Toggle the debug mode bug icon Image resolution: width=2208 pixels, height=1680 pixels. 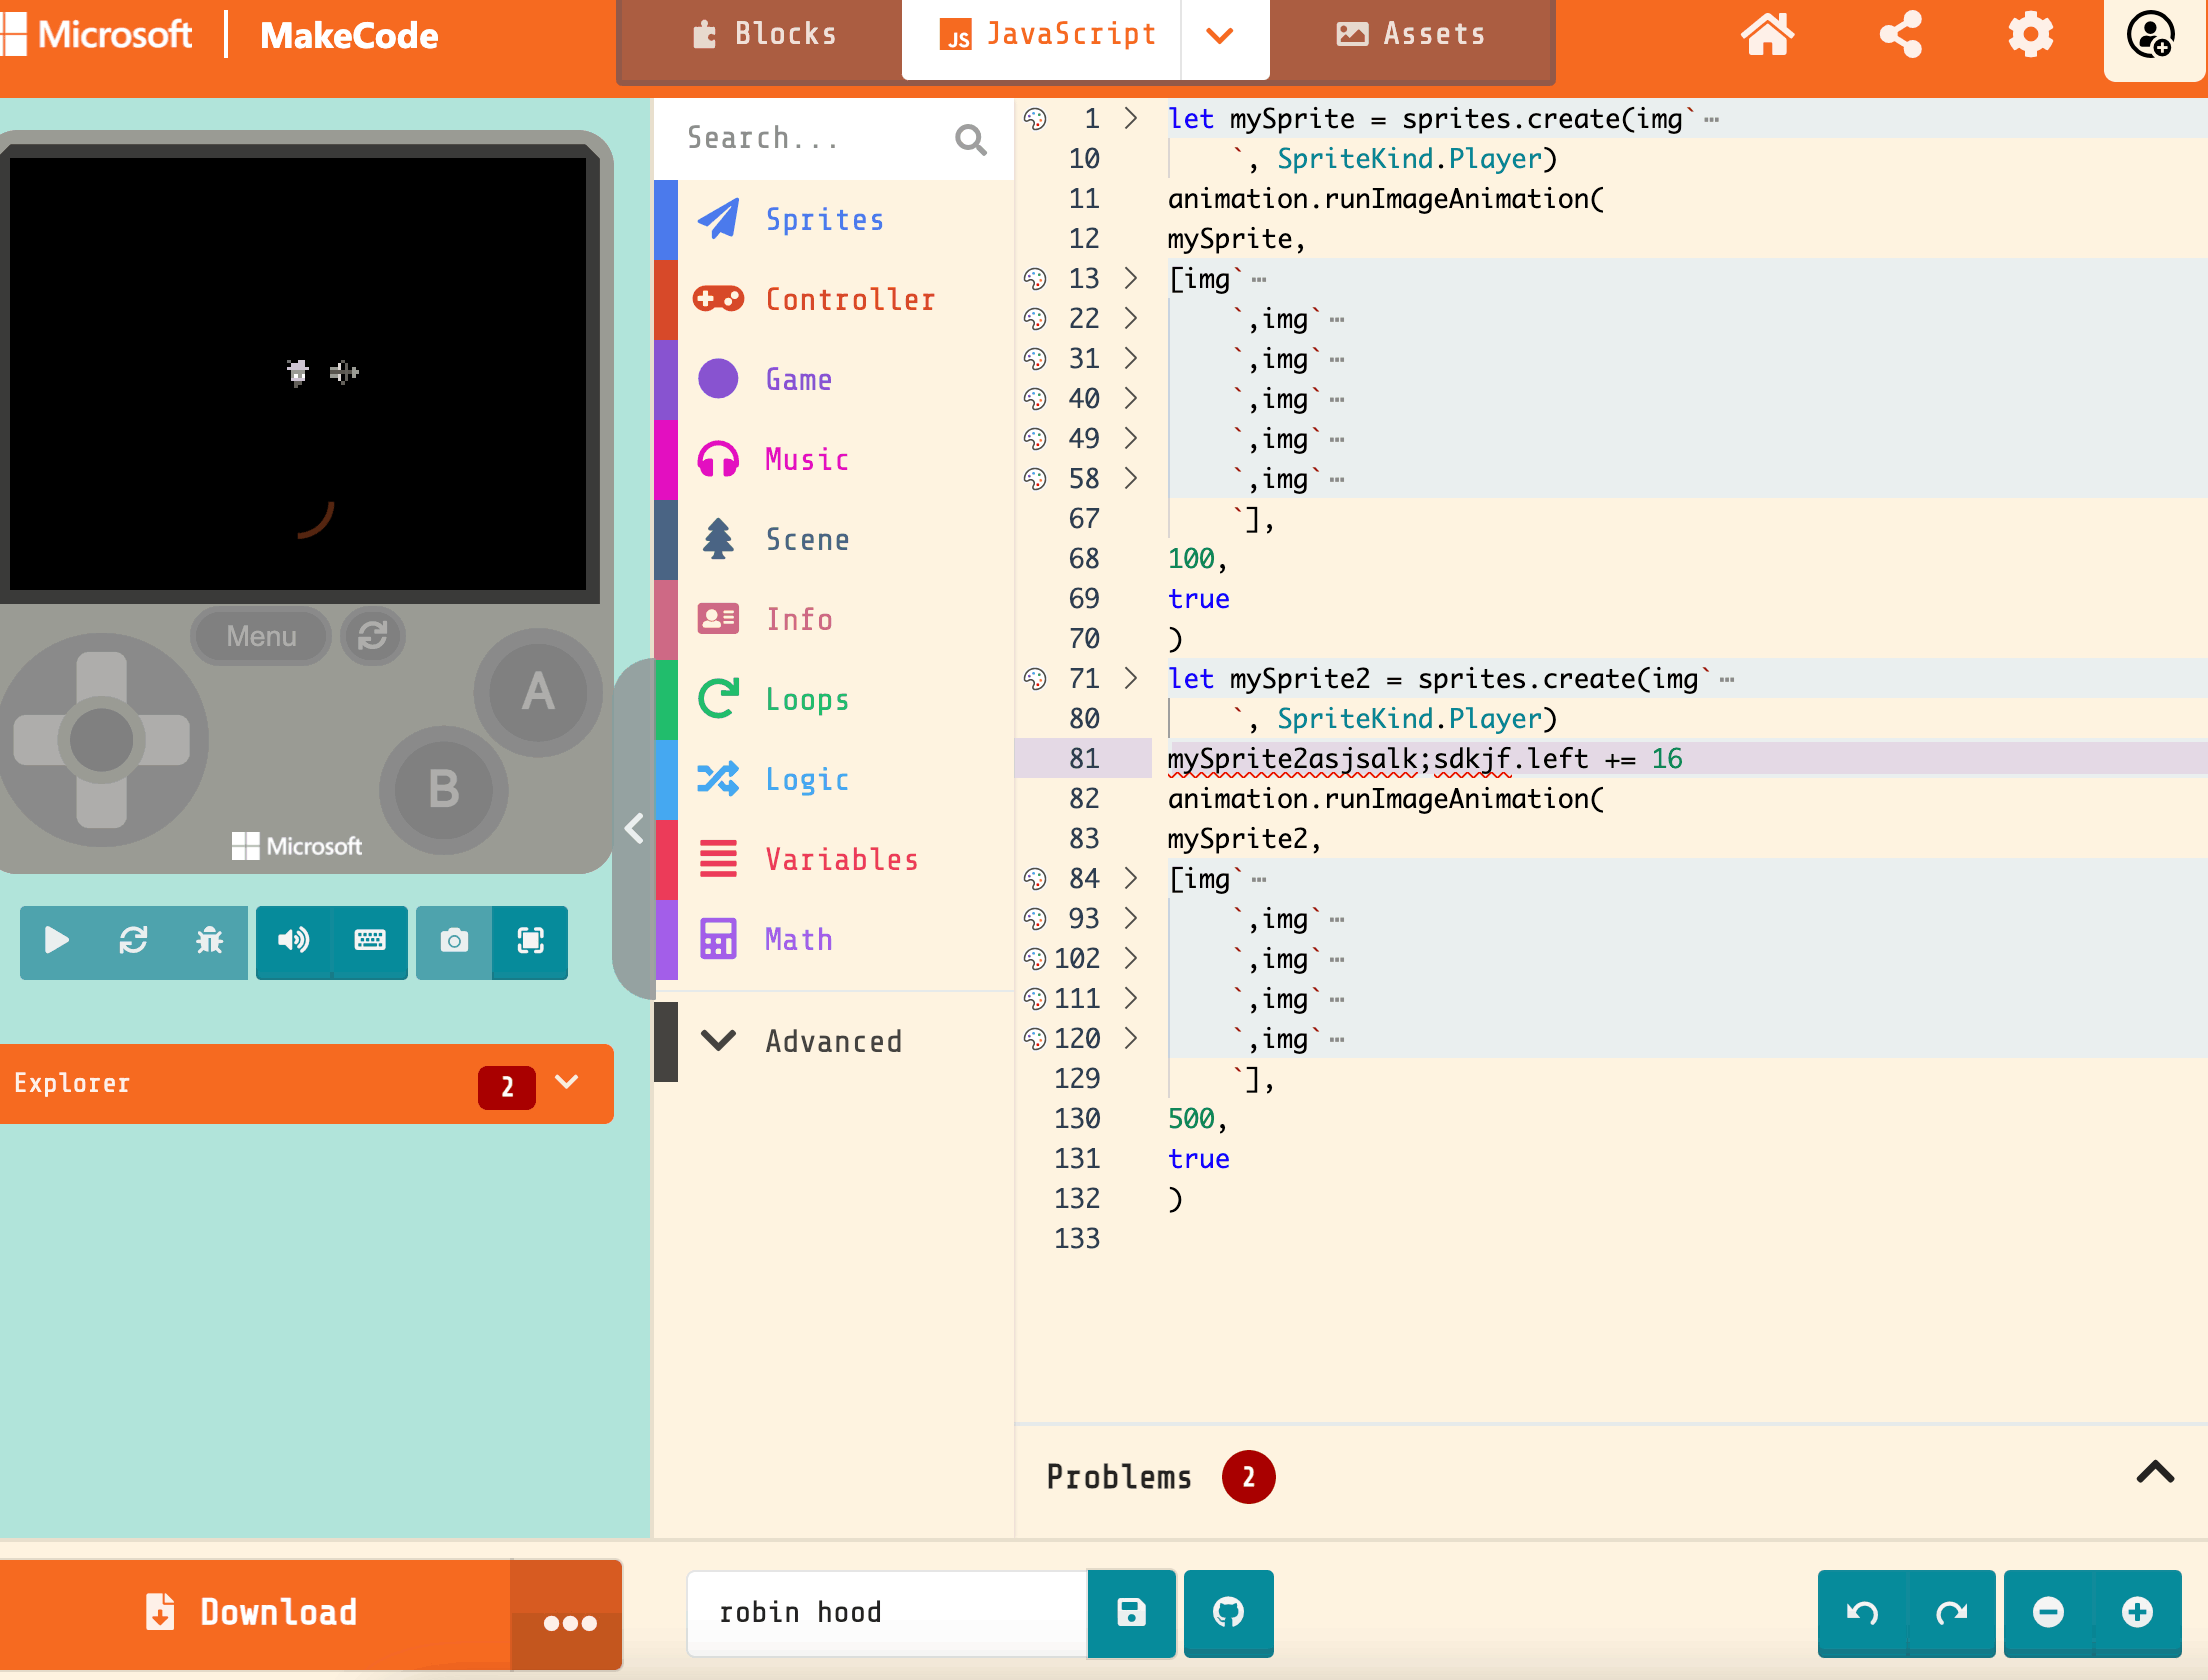tap(209, 940)
